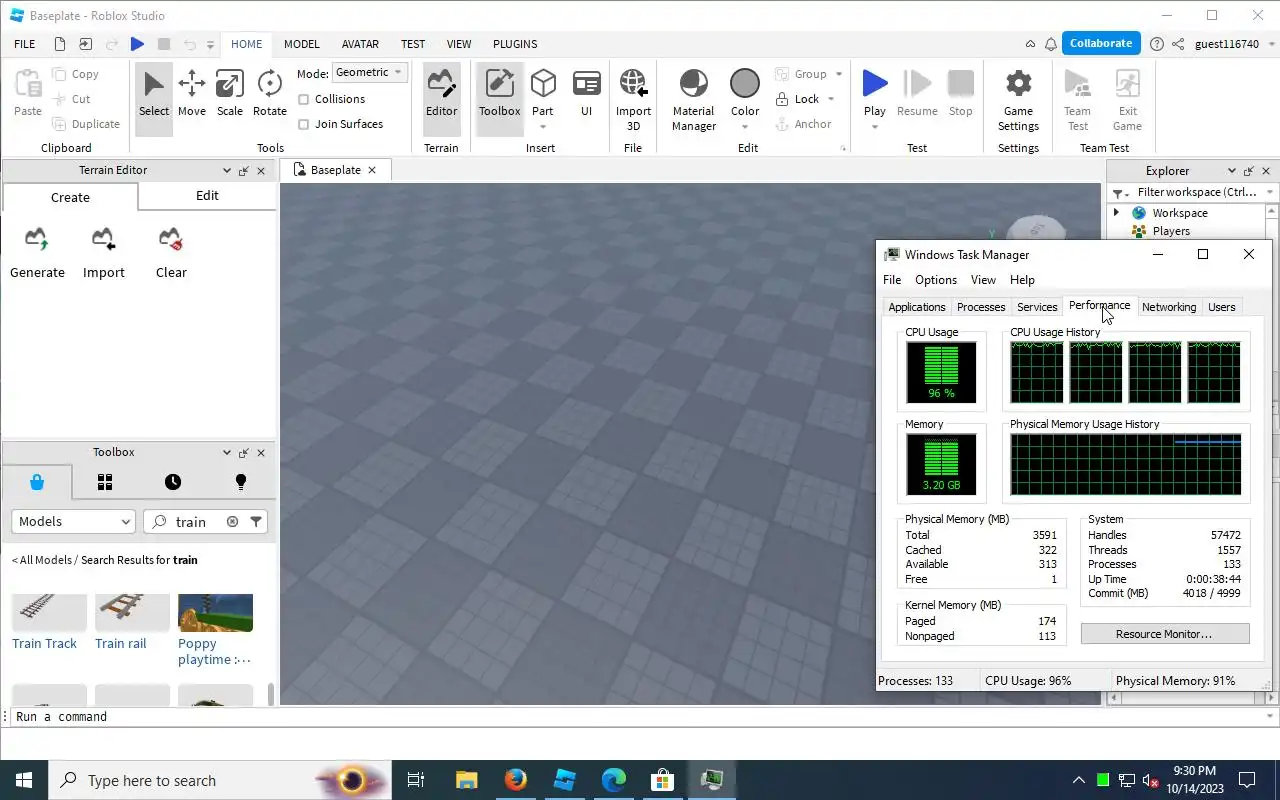This screenshot has width=1280, height=800.
Task: Click the share icon next to username
Action: click(1178, 44)
